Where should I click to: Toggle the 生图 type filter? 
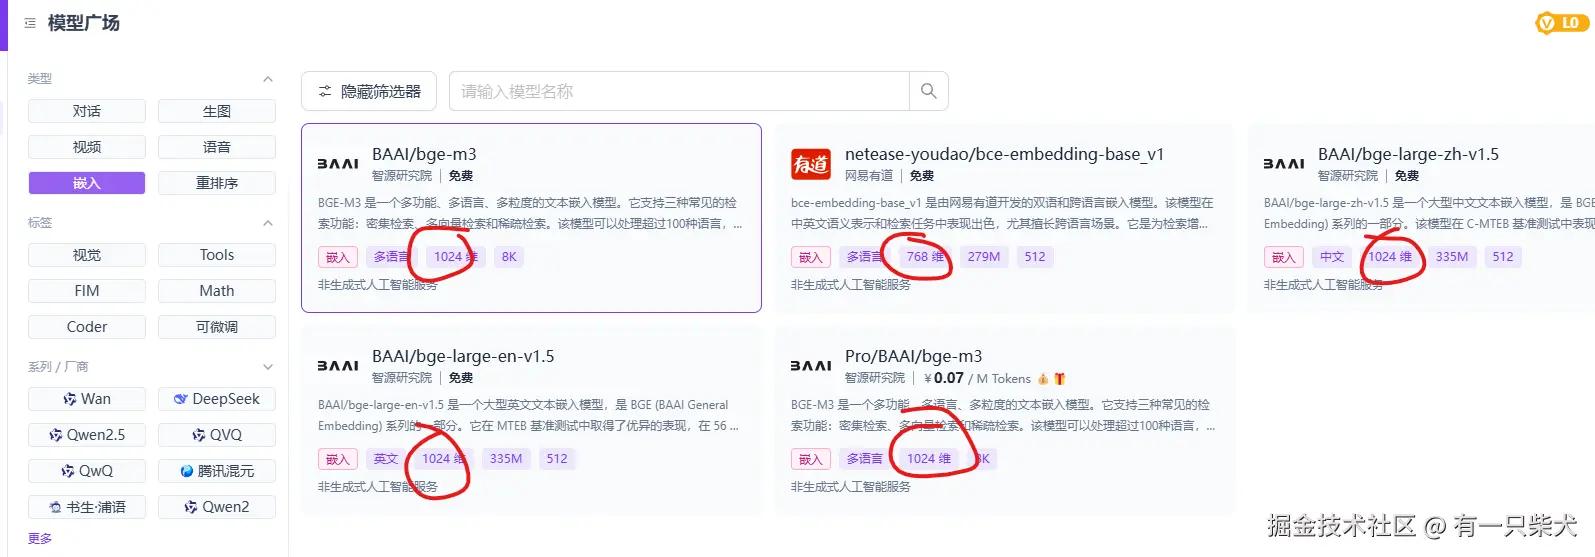coord(217,111)
